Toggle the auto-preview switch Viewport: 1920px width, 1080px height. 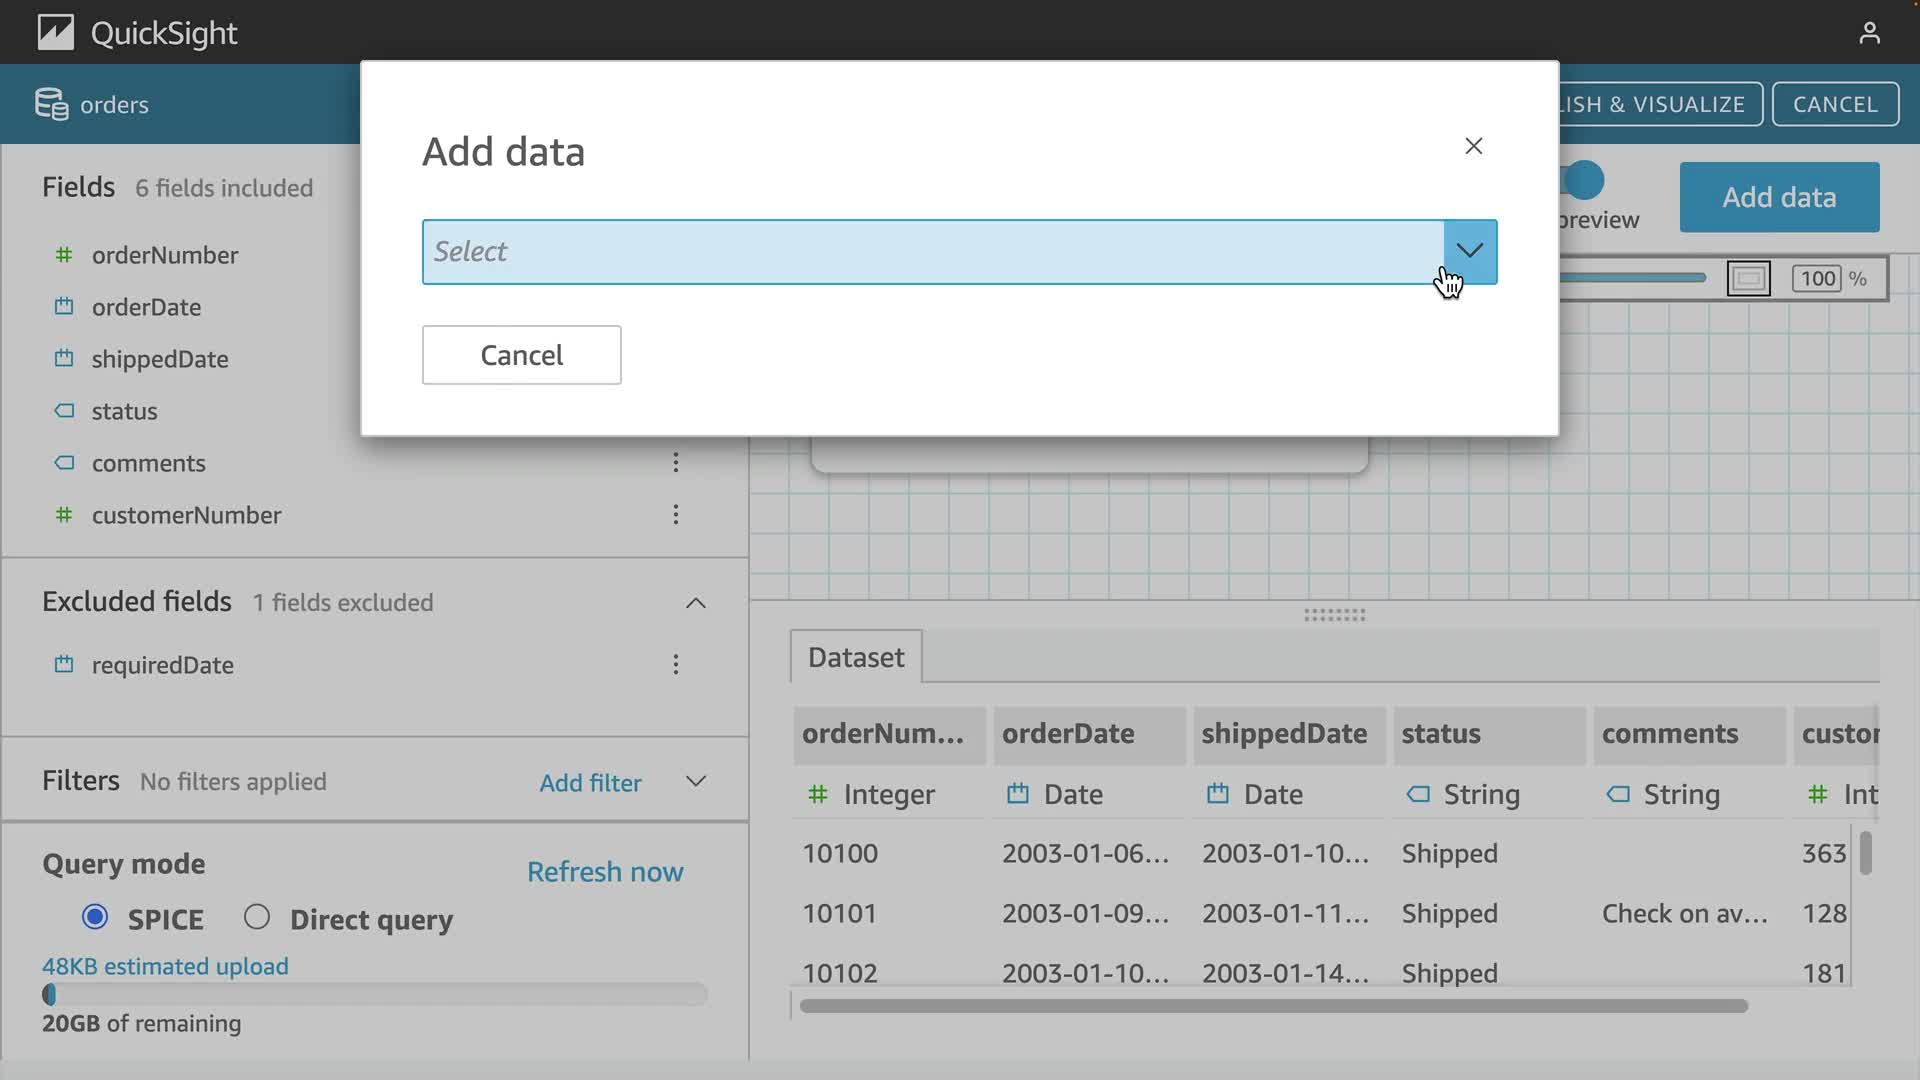click(1584, 181)
